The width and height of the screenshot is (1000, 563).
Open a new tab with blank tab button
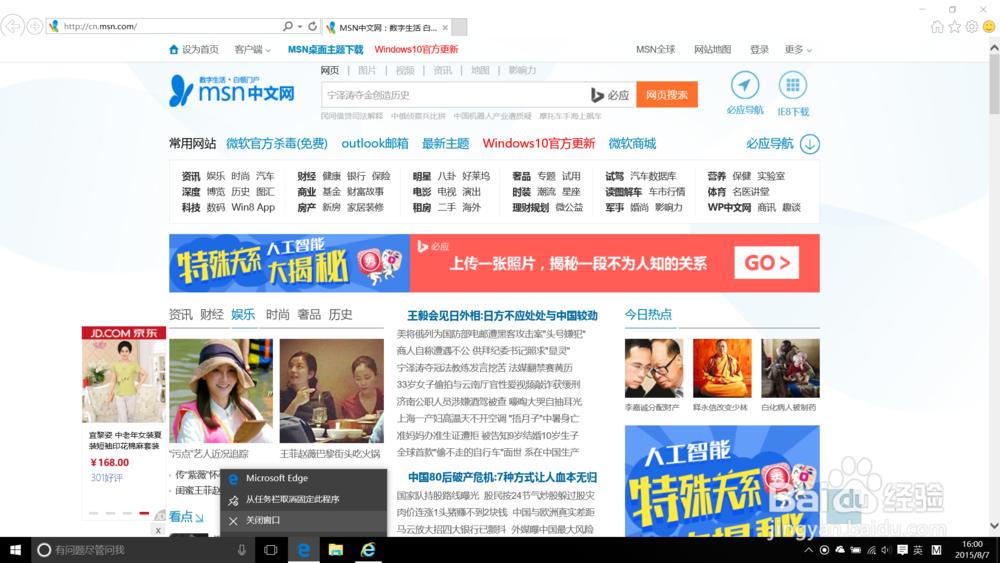(x=459, y=27)
